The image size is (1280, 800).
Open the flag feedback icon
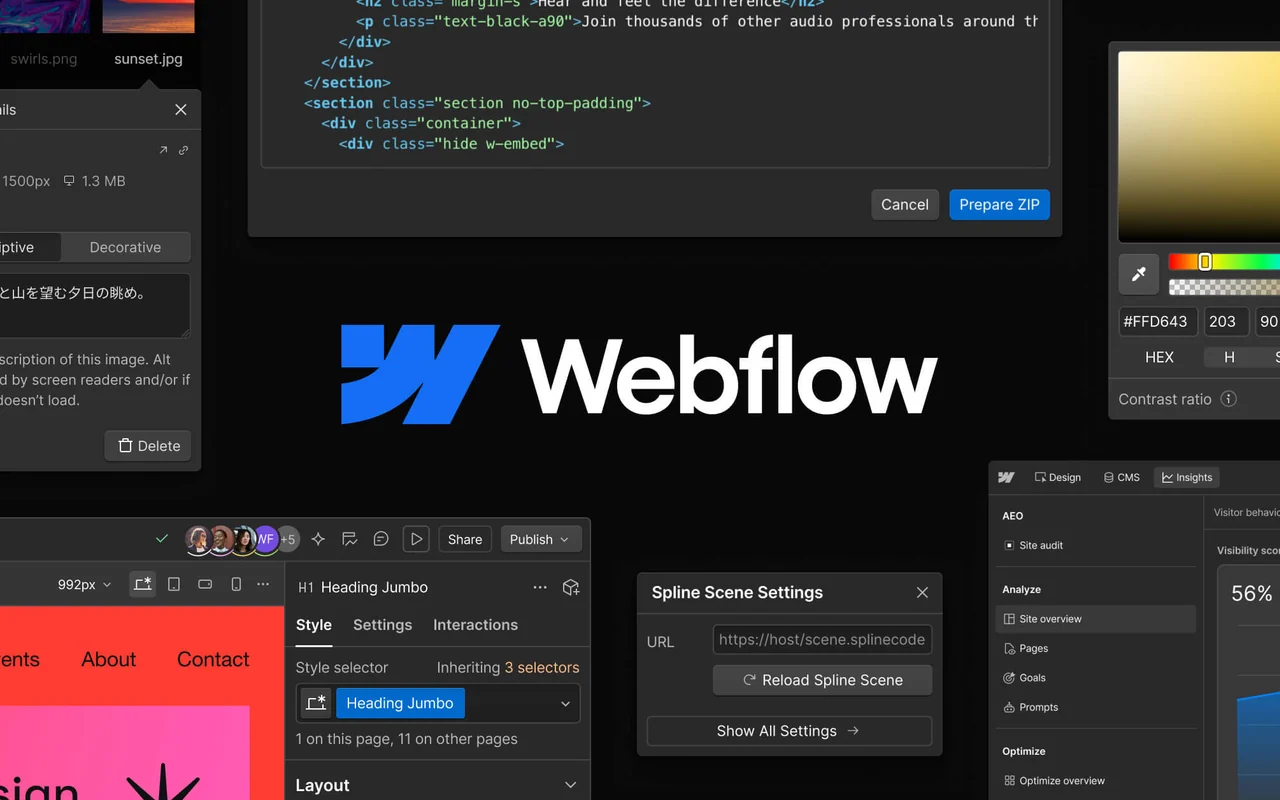tap(349, 539)
